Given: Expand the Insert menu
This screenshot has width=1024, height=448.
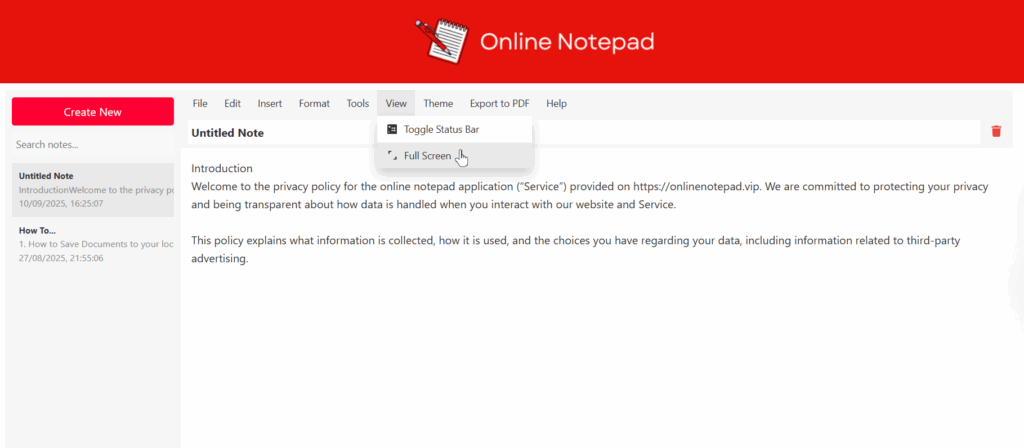Looking at the screenshot, I should pyautogui.click(x=269, y=103).
